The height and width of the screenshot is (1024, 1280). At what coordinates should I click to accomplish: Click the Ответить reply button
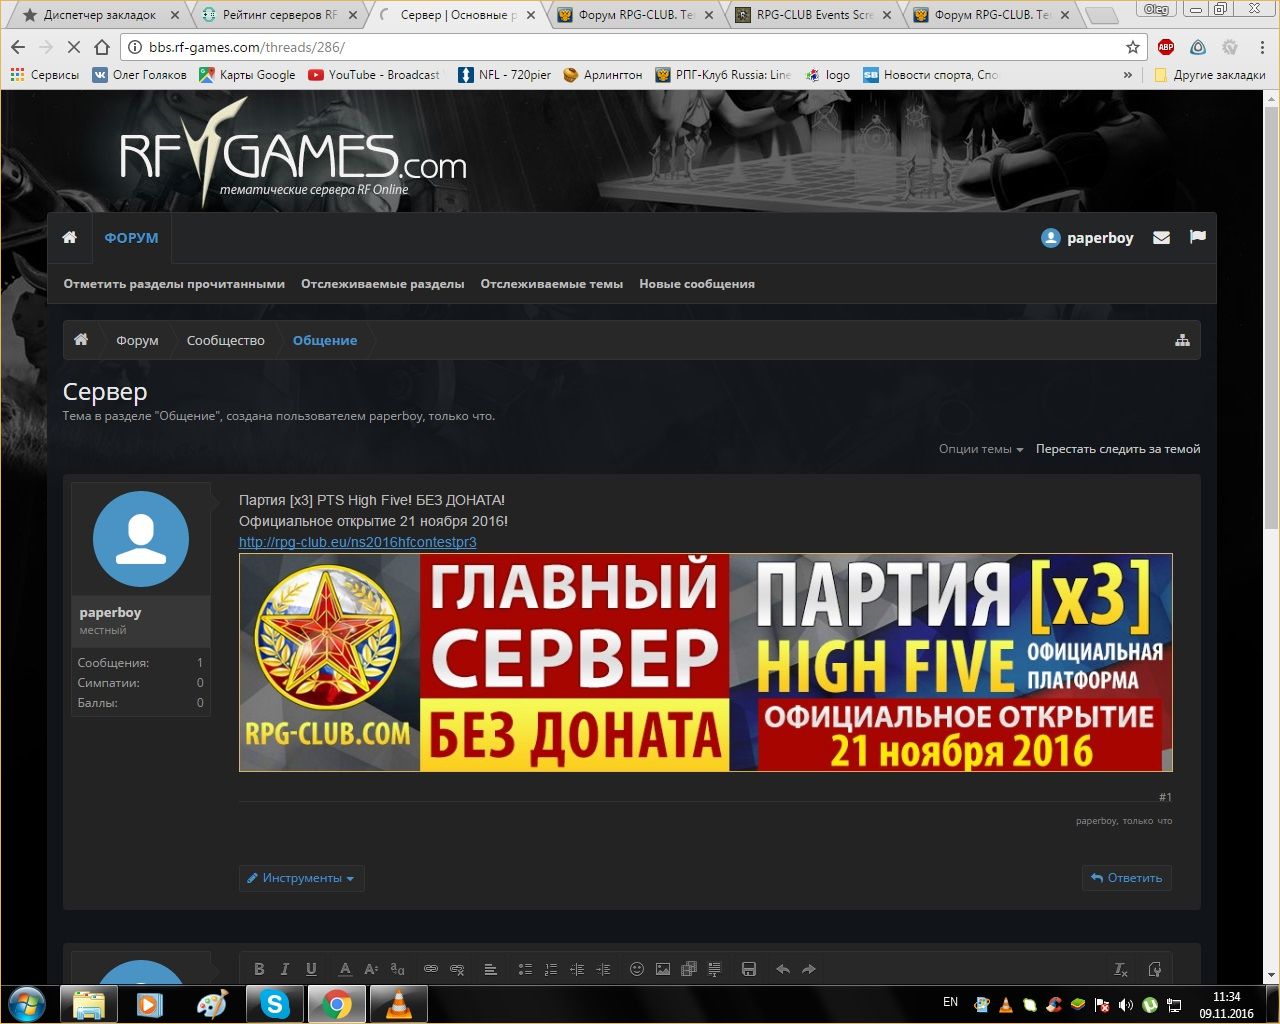tap(1127, 878)
